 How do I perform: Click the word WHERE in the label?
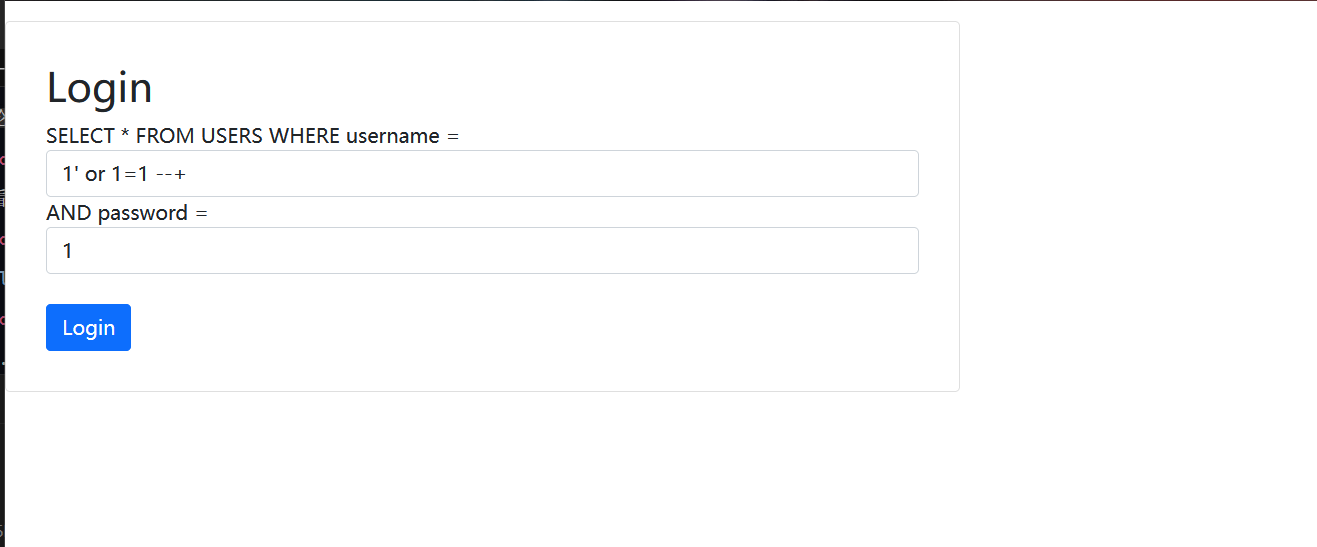click(x=305, y=136)
